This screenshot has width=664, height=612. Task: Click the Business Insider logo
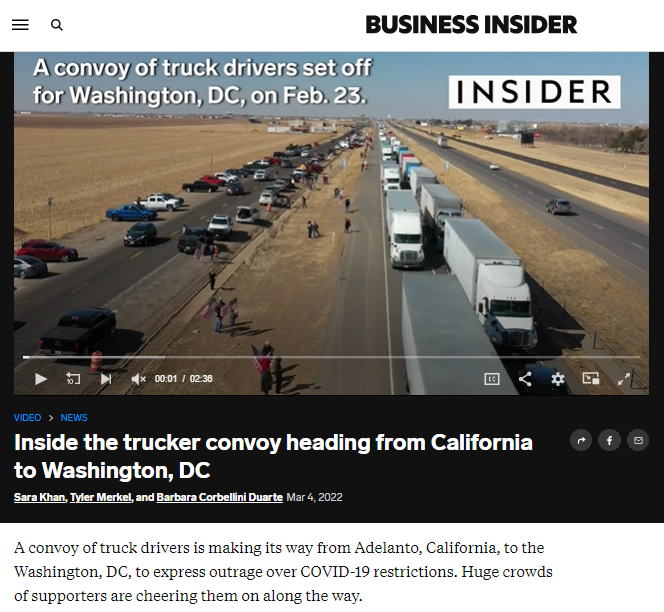[x=471, y=25]
